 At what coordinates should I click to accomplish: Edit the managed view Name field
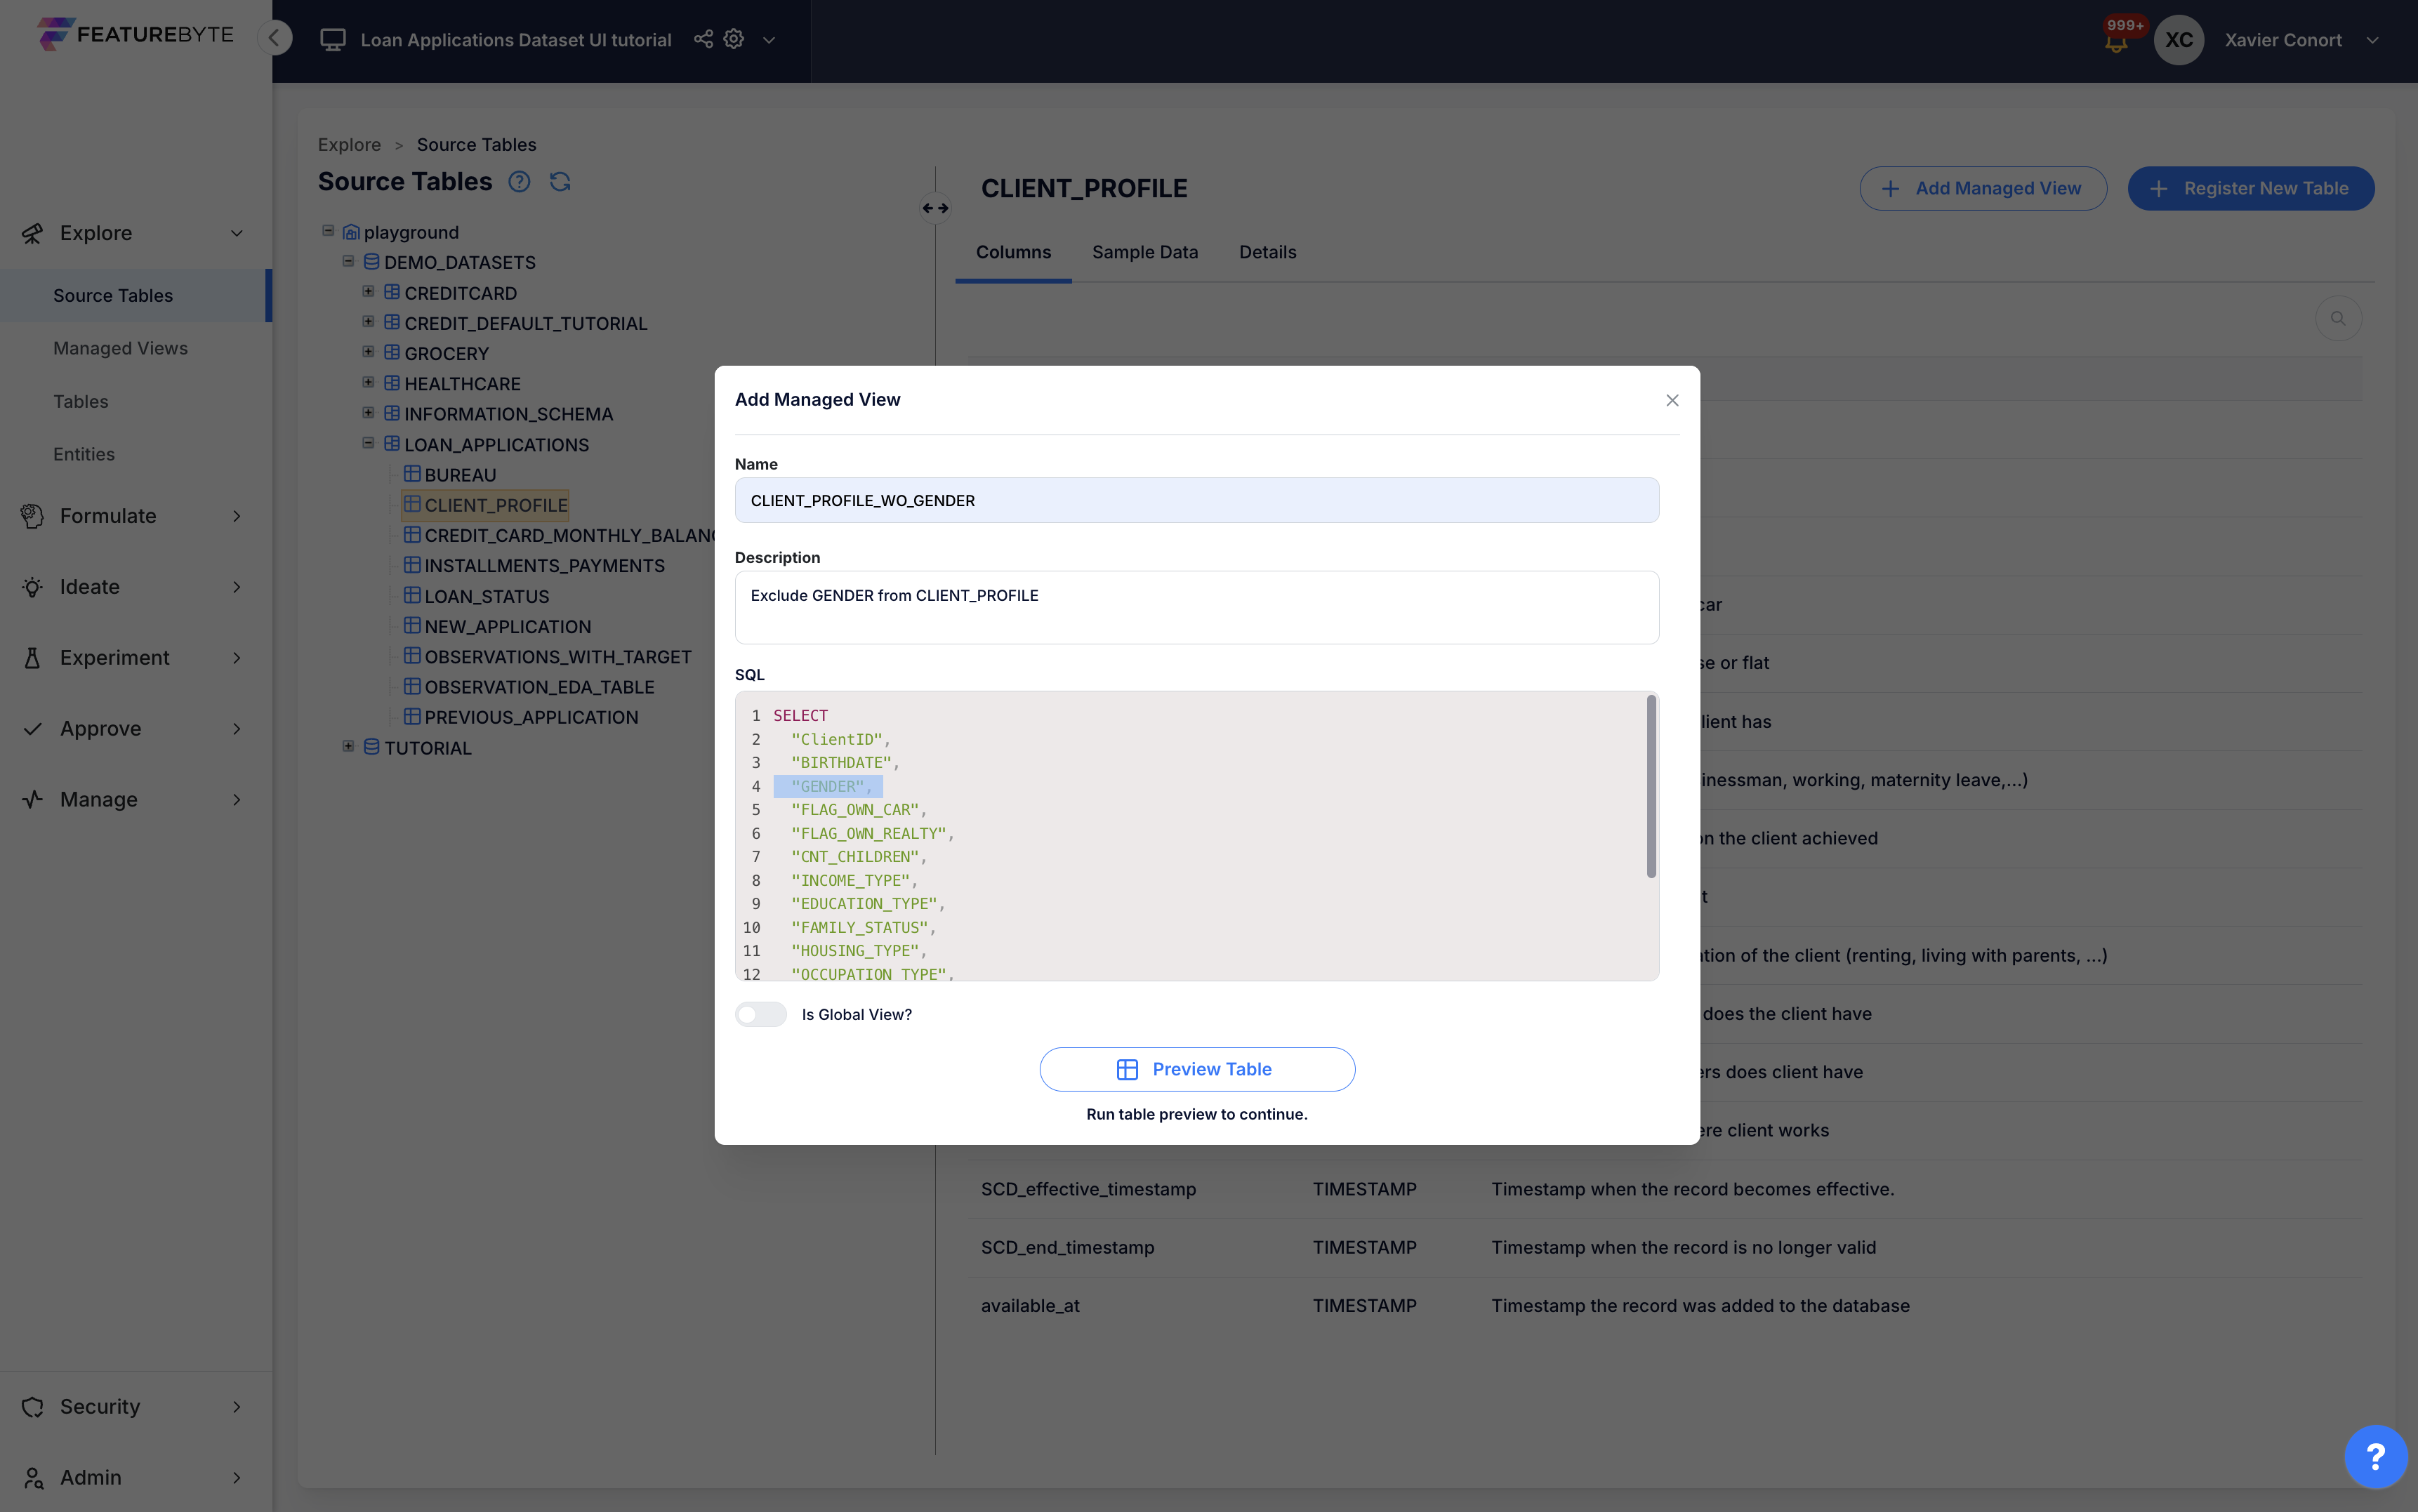[1196, 500]
